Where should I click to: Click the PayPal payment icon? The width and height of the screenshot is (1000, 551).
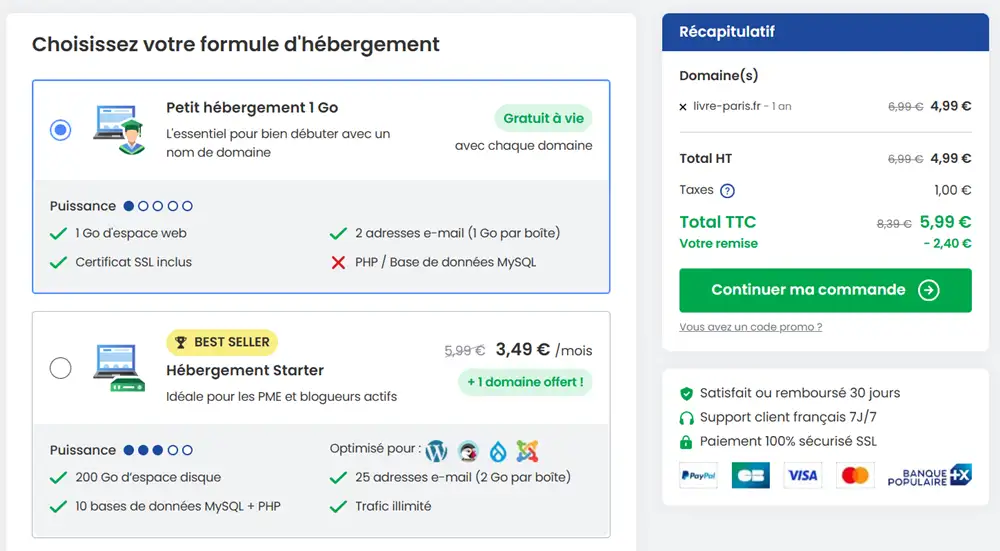[x=698, y=475]
